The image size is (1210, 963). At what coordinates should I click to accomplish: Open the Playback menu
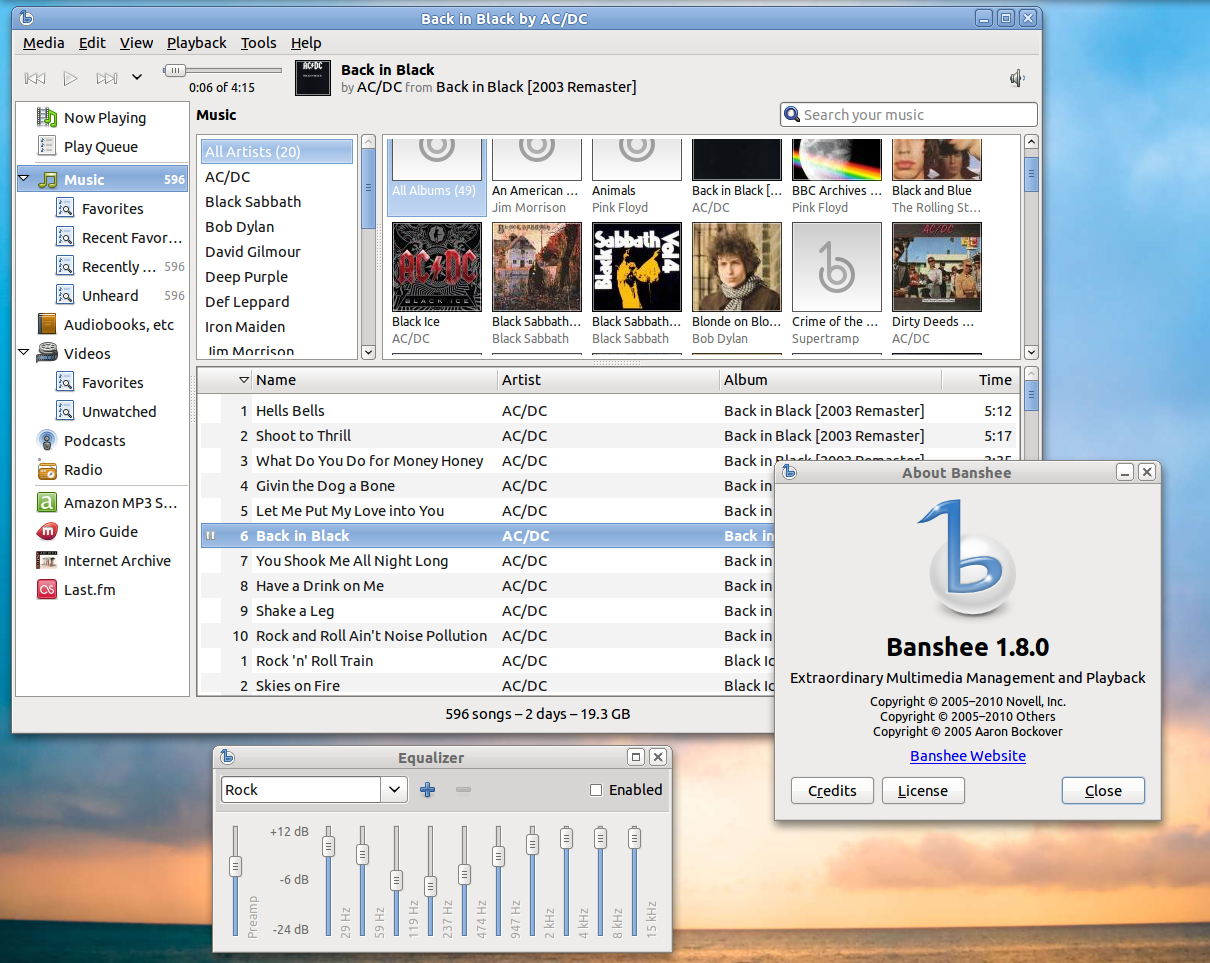point(196,43)
